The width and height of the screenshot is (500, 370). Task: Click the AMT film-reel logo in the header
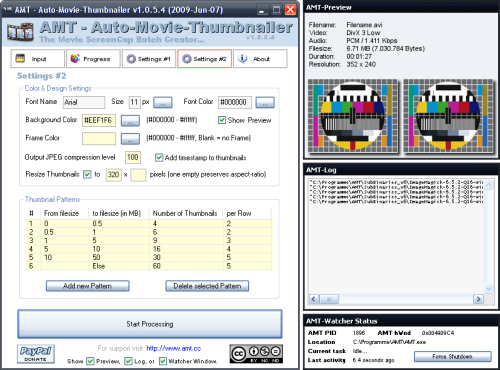pos(20,32)
